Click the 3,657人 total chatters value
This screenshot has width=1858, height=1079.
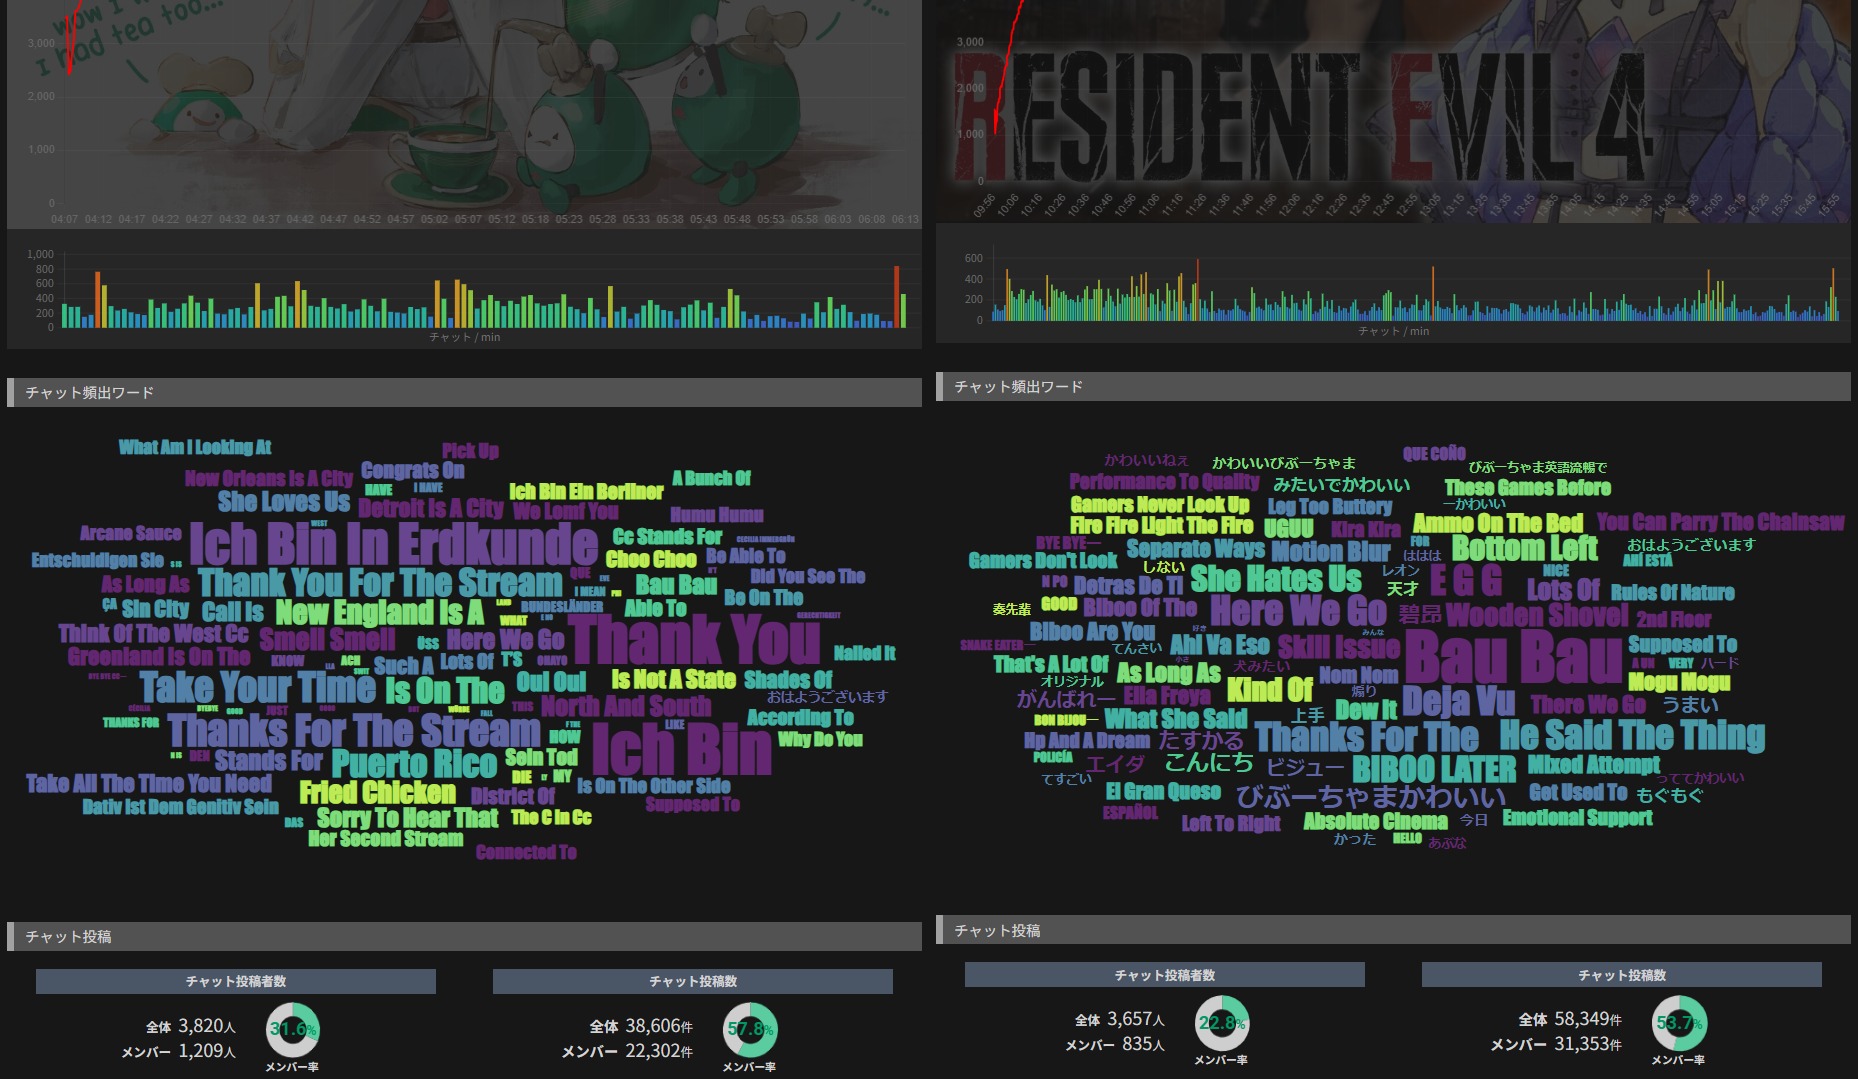(1136, 1019)
